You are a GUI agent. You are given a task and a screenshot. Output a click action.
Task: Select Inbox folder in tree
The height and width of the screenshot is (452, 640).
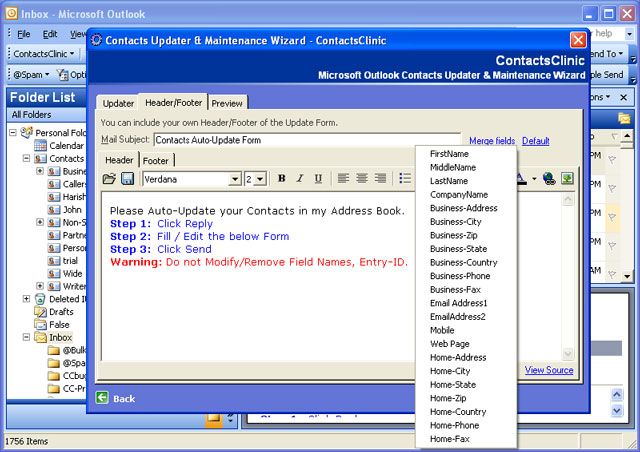pyautogui.click(x=60, y=338)
